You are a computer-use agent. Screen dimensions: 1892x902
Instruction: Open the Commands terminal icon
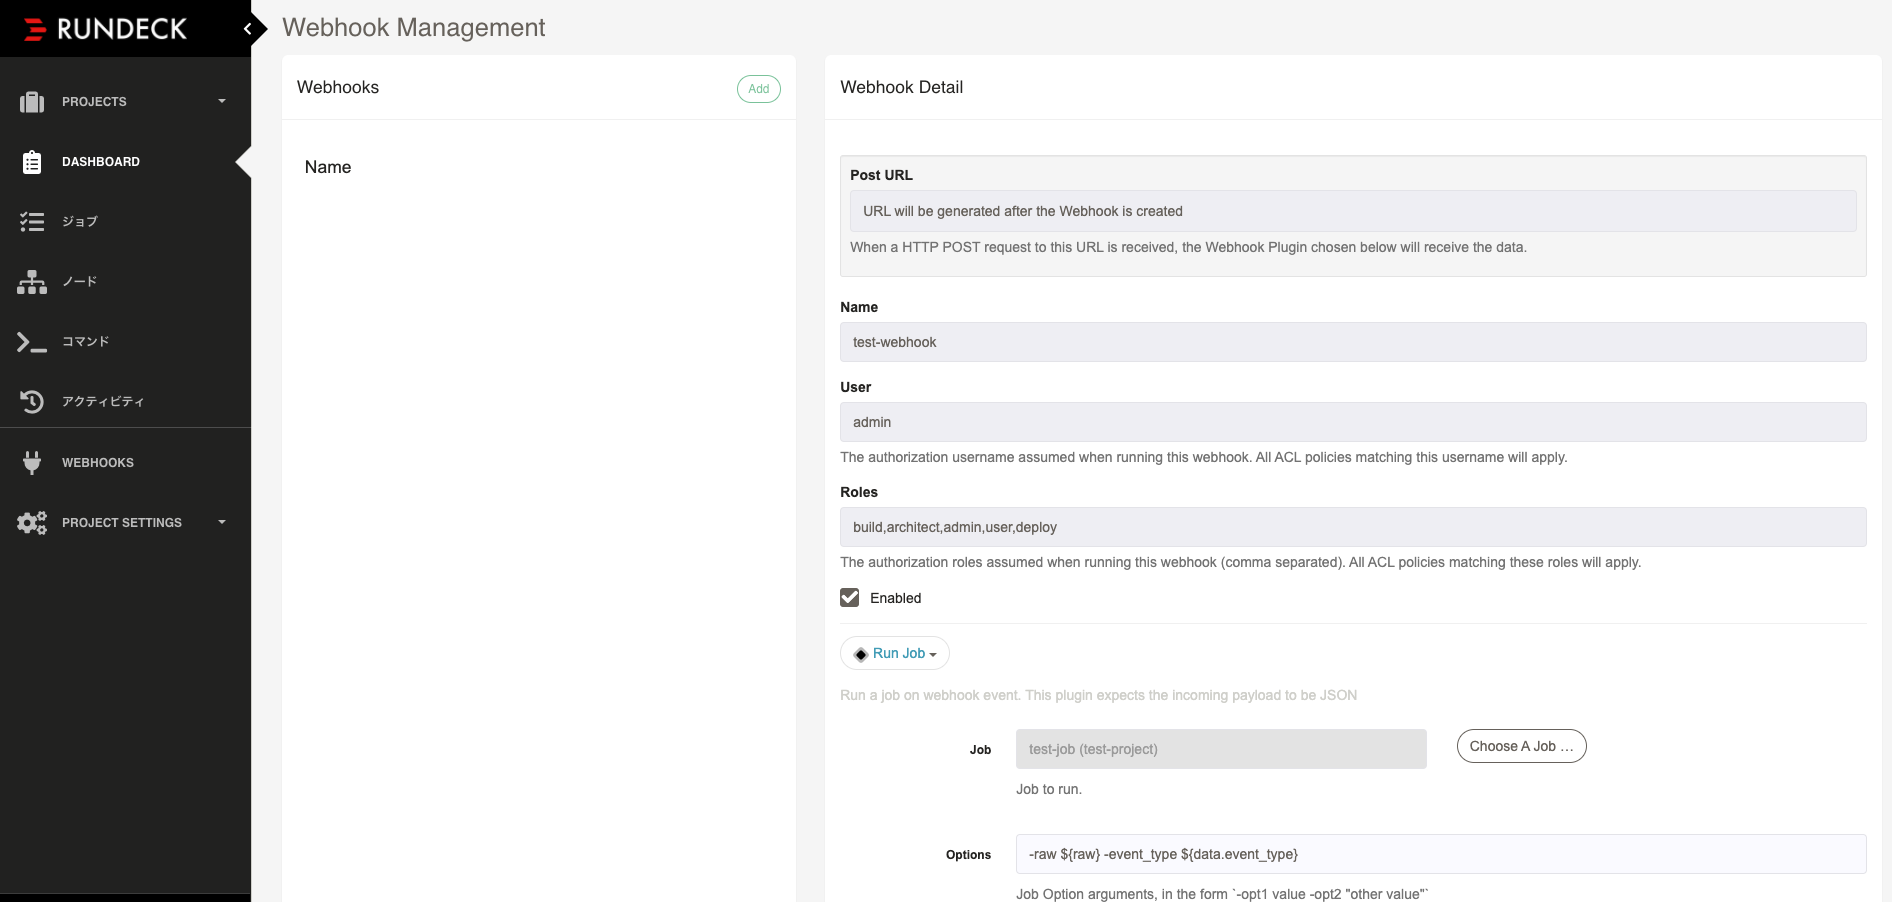(32, 342)
